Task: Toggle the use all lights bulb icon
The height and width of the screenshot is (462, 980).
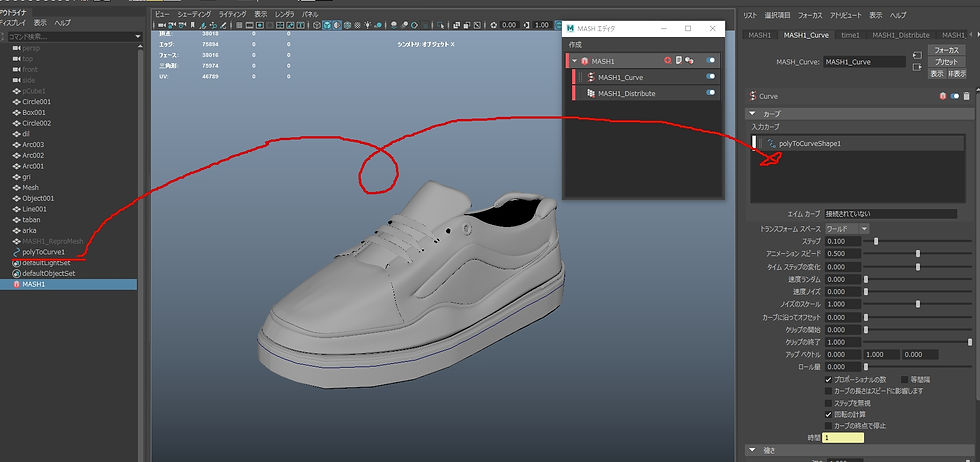Action: coord(368,25)
